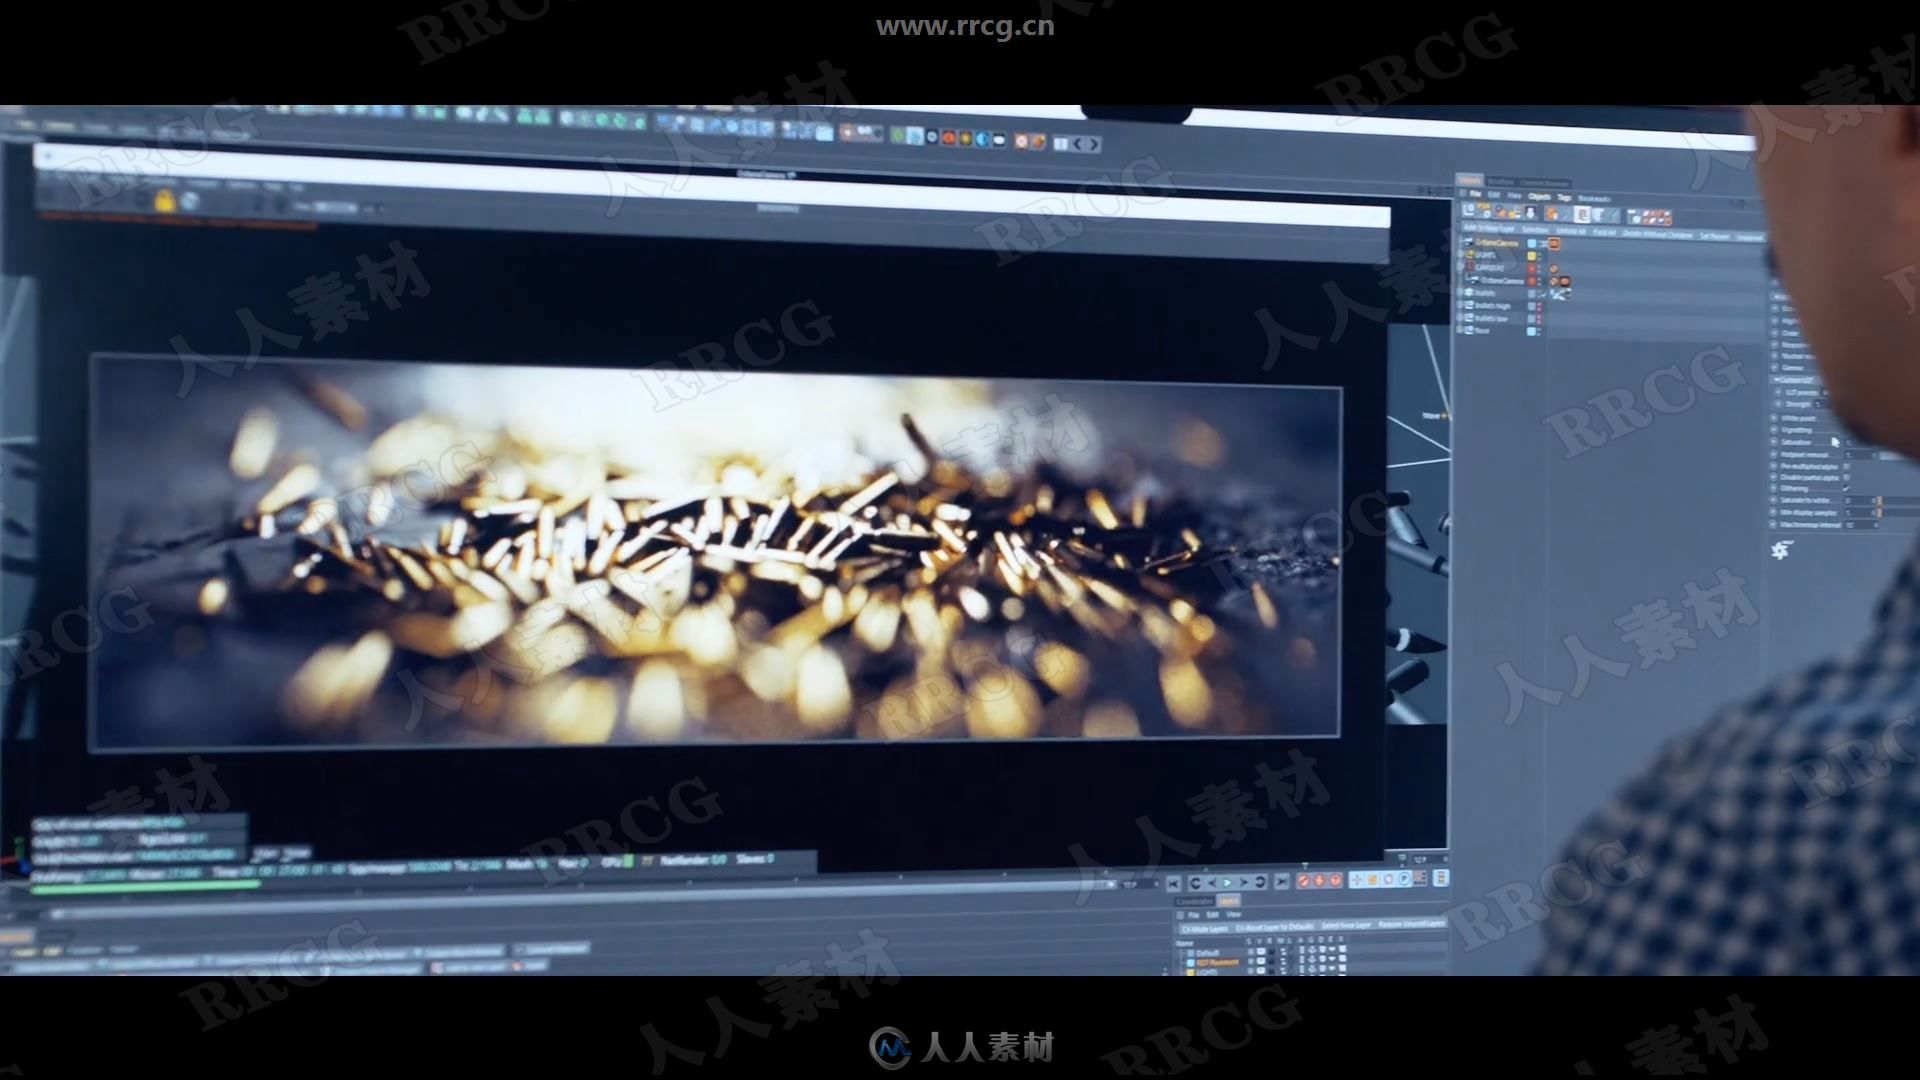This screenshot has width=1920, height=1080.
Task: Toggle solo (S) for 027 Pavement layer
Action: point(1251,962)
